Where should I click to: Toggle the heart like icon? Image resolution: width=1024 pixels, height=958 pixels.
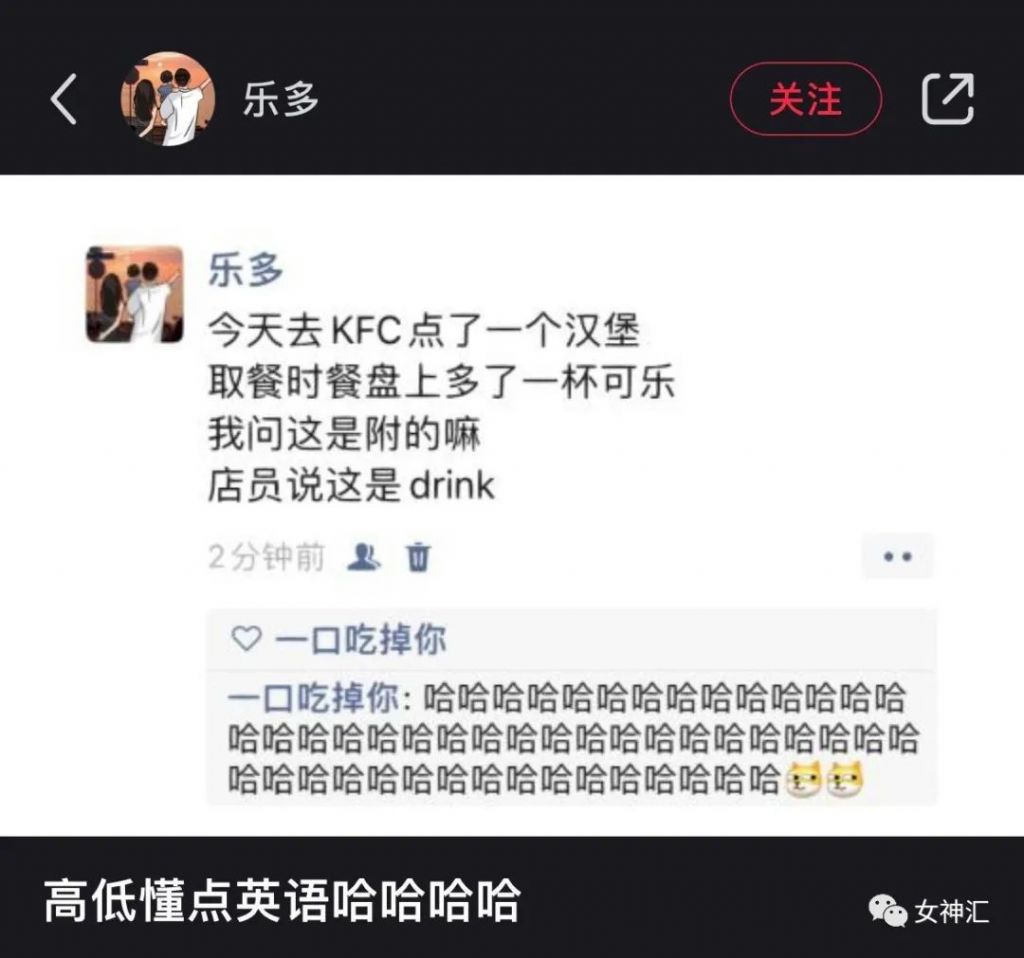point(246,639)
